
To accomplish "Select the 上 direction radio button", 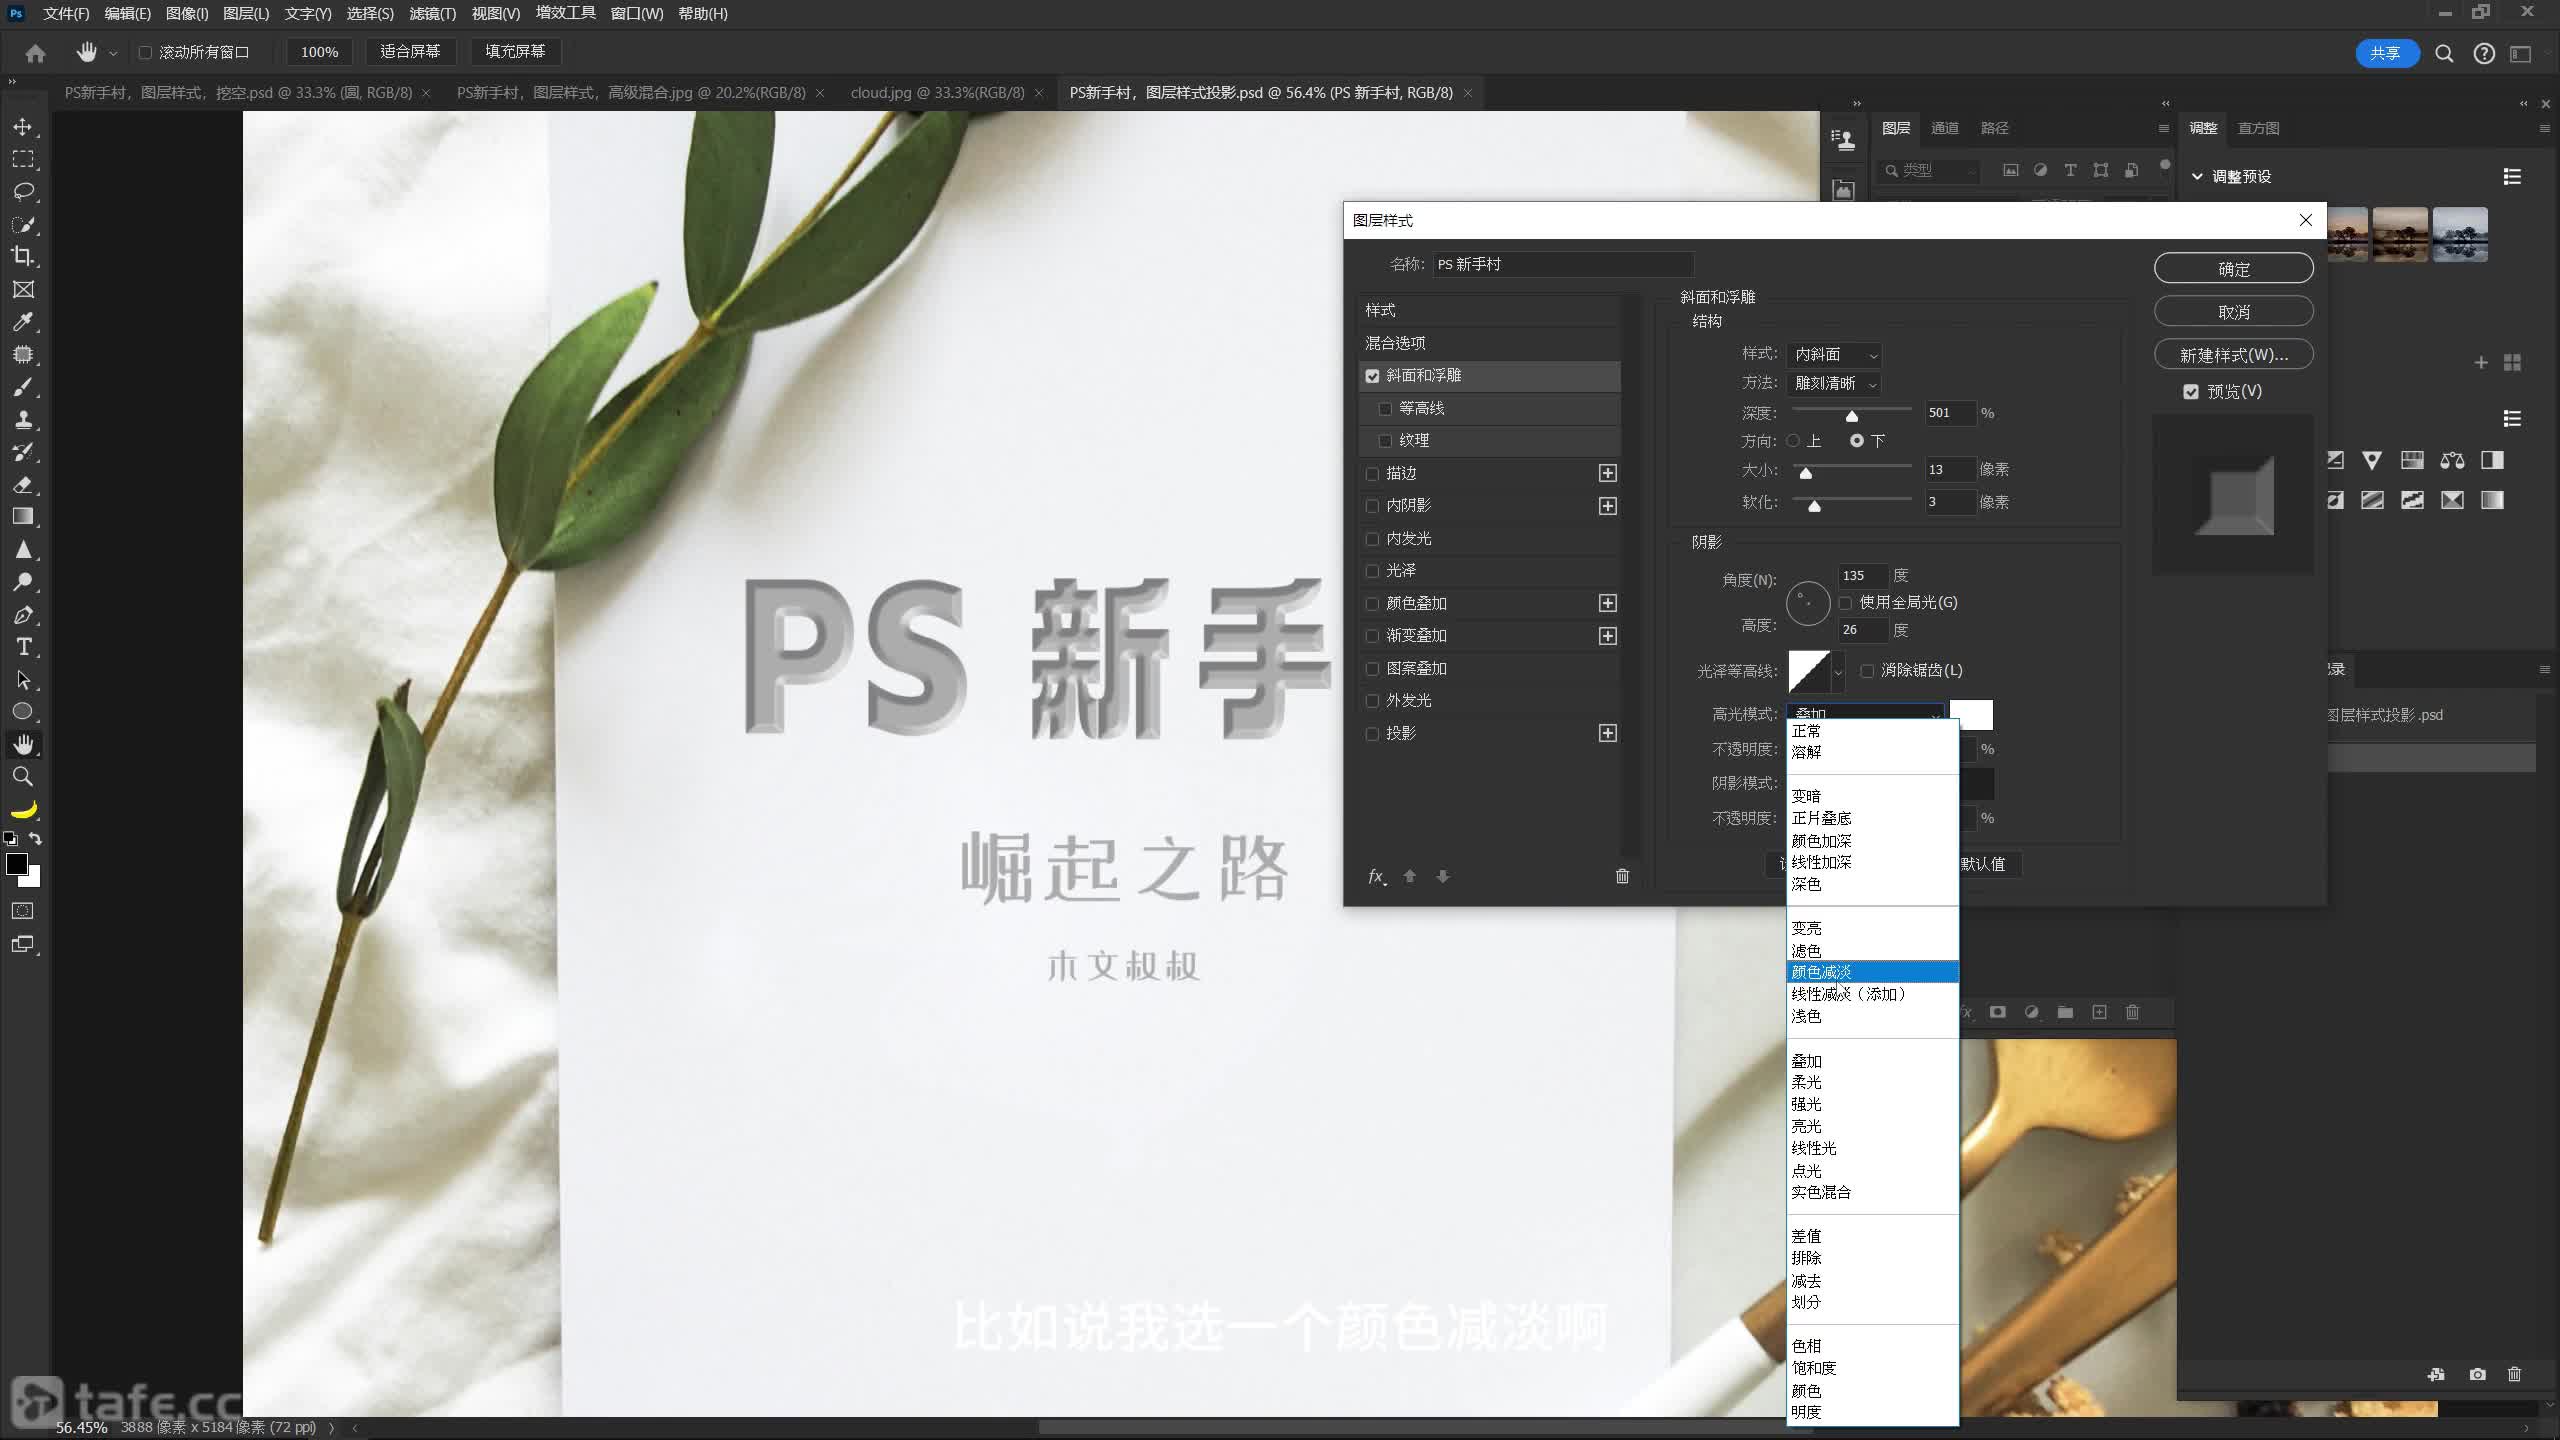I will tap(1793, 441).
